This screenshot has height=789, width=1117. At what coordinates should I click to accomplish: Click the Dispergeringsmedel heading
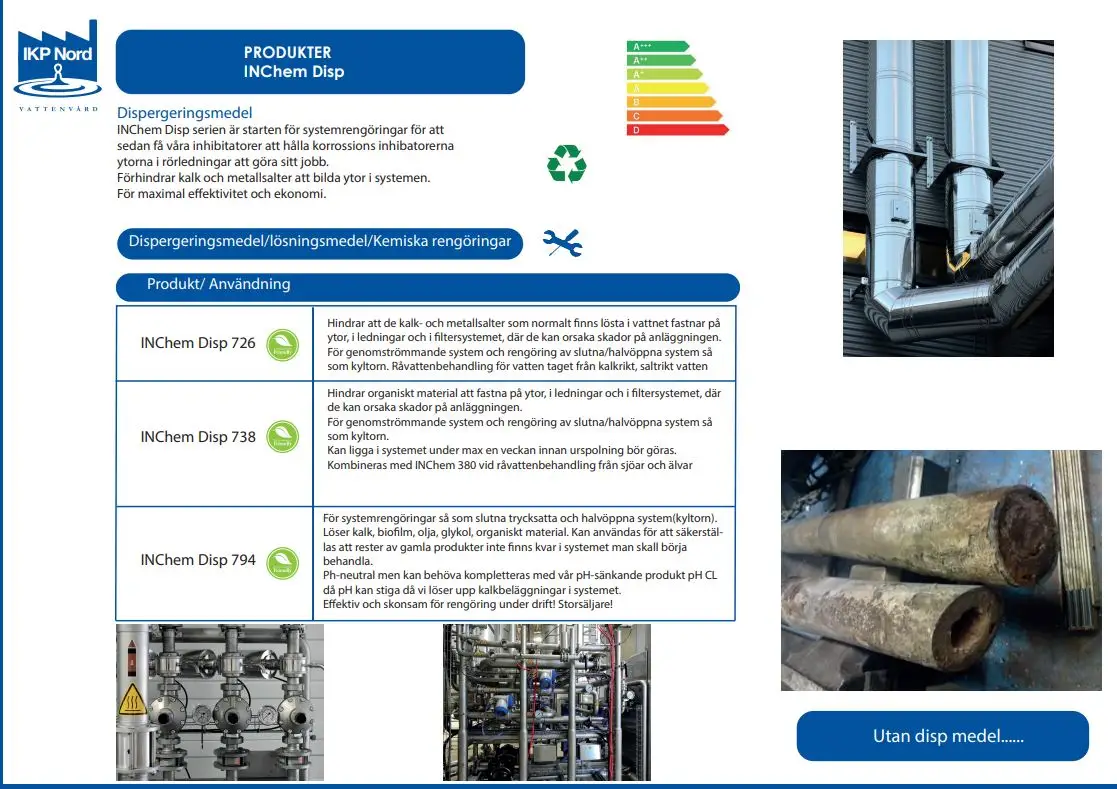(x=185, y=113)
